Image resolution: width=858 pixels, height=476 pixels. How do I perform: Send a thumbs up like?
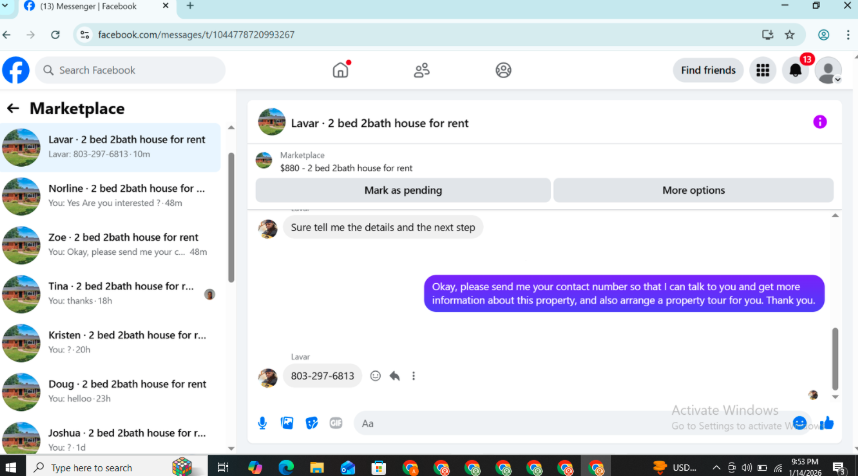826,423
